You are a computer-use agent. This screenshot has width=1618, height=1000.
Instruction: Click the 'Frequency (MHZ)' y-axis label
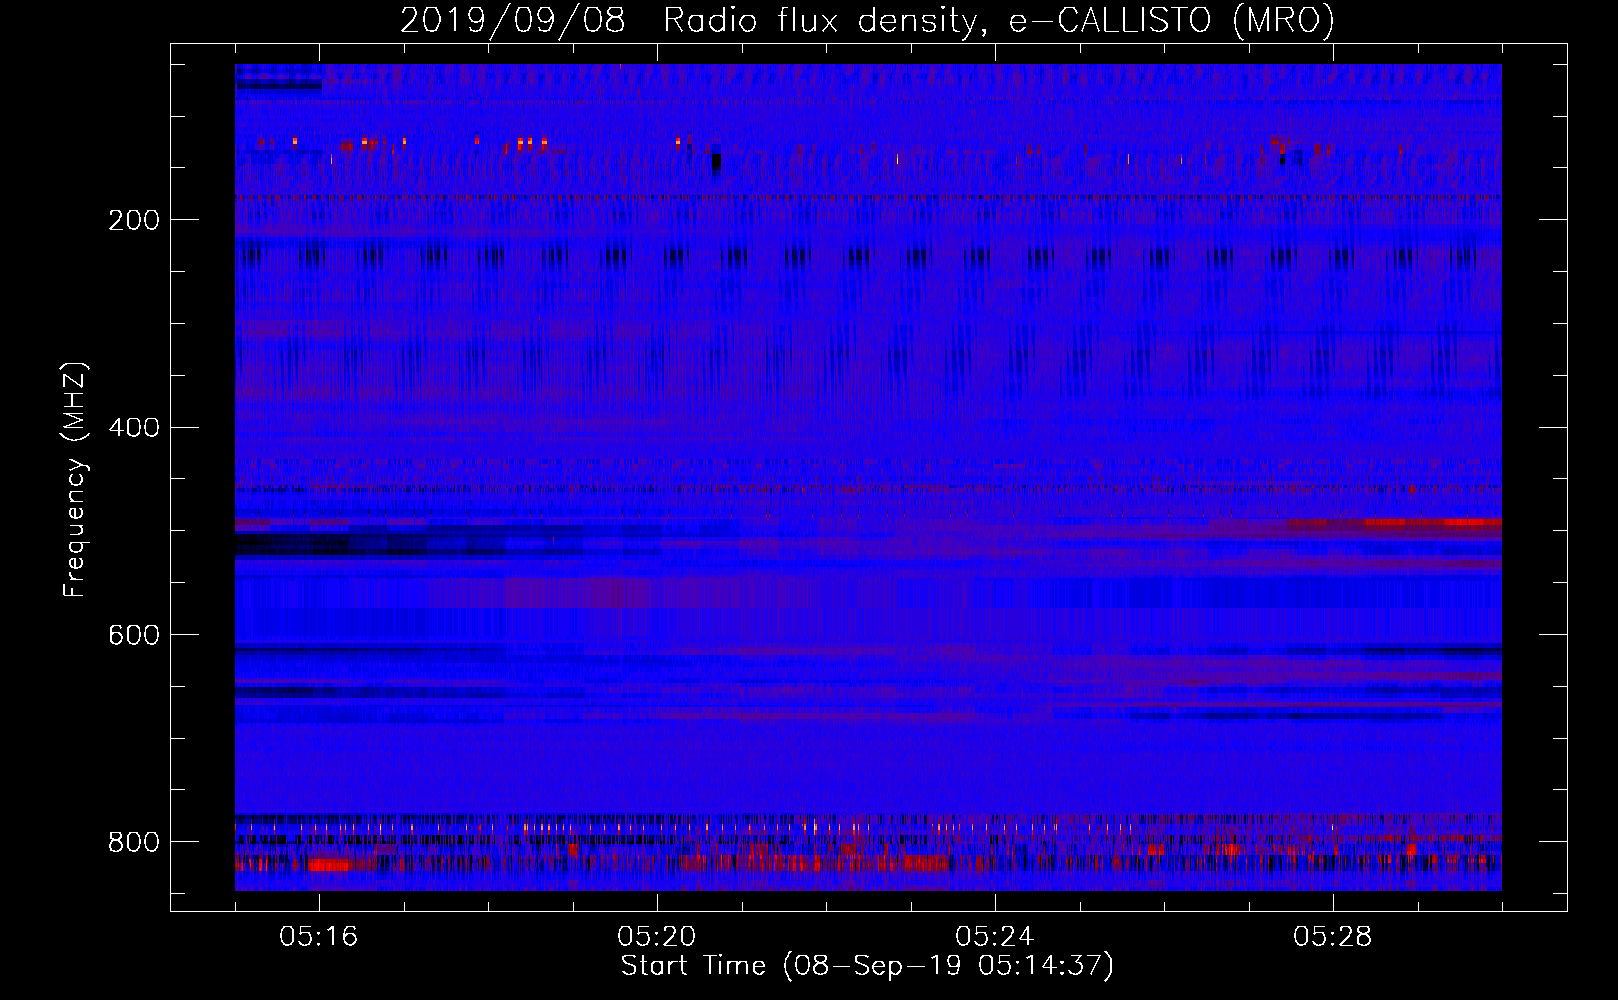(75, 480)
